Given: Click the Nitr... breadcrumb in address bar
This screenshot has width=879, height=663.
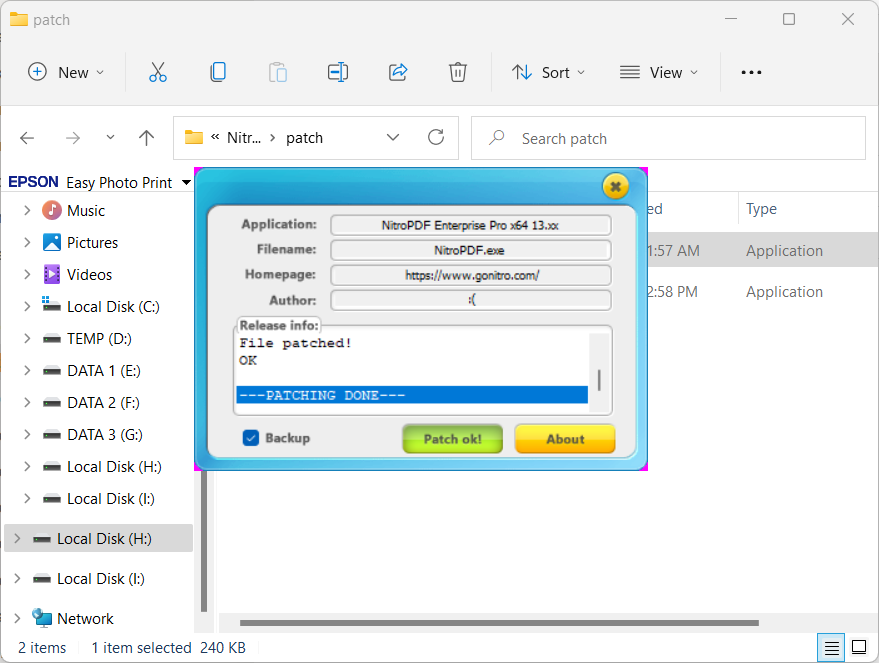Looking at the screenshot, I should [244, 138].
